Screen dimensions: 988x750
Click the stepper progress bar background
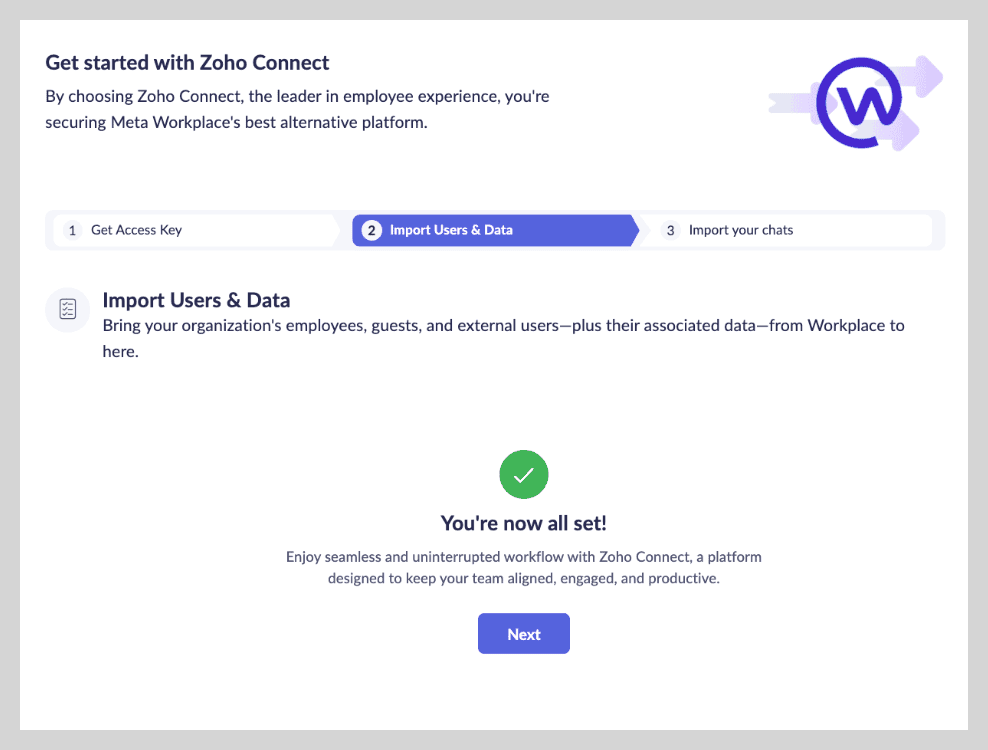(x=939, y=230)
